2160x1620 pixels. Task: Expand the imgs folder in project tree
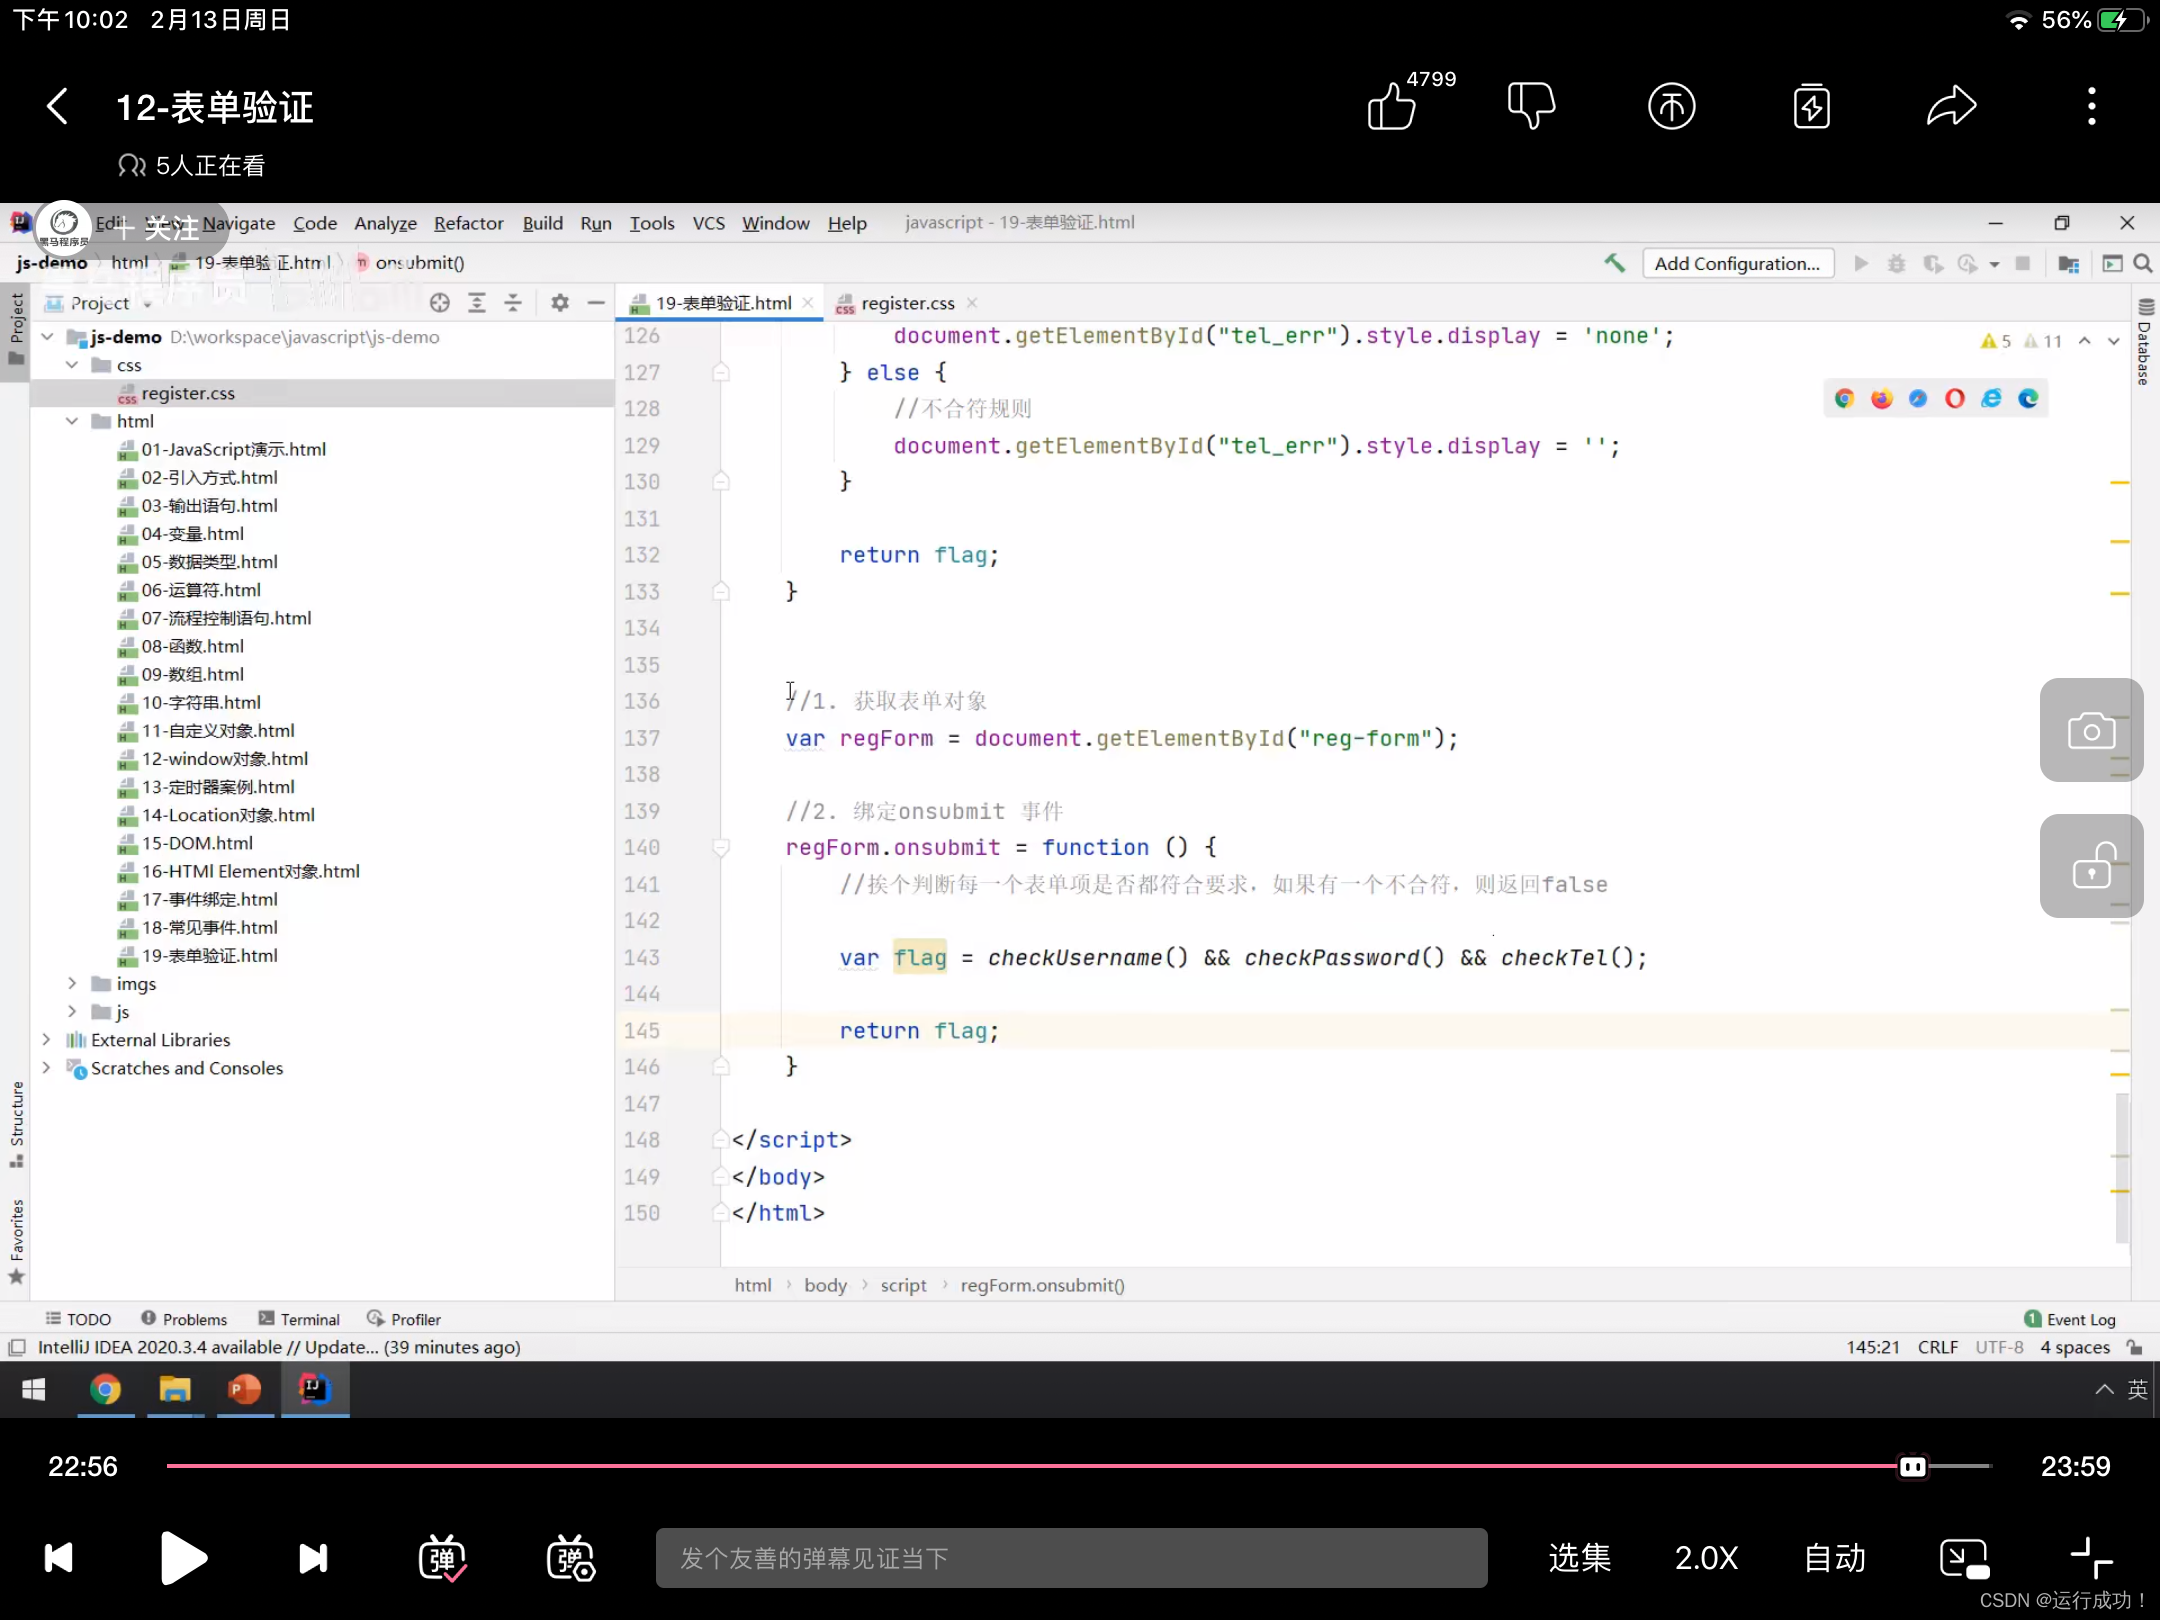(72, 984)
